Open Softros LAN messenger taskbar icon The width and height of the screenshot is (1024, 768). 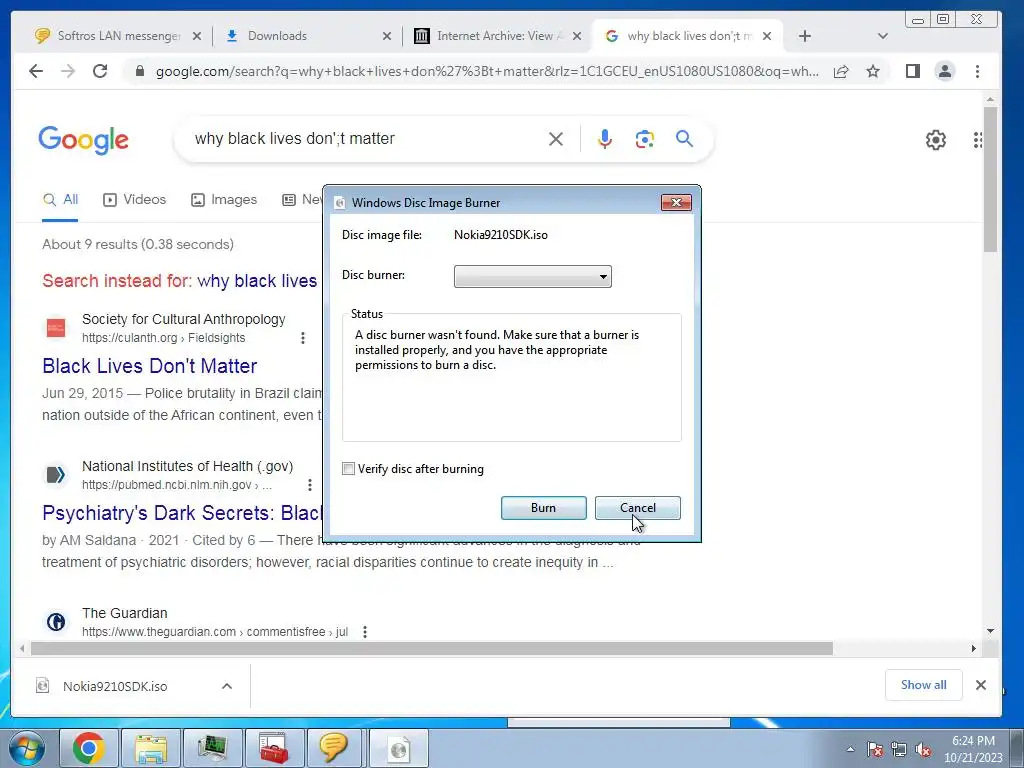(333, 748)
